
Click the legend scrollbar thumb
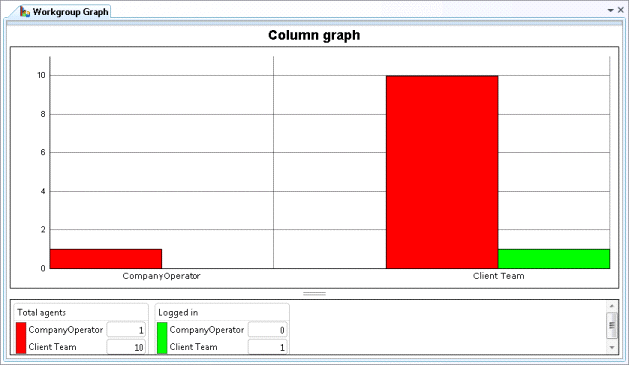pyautogui.click(x=612, y=325)
